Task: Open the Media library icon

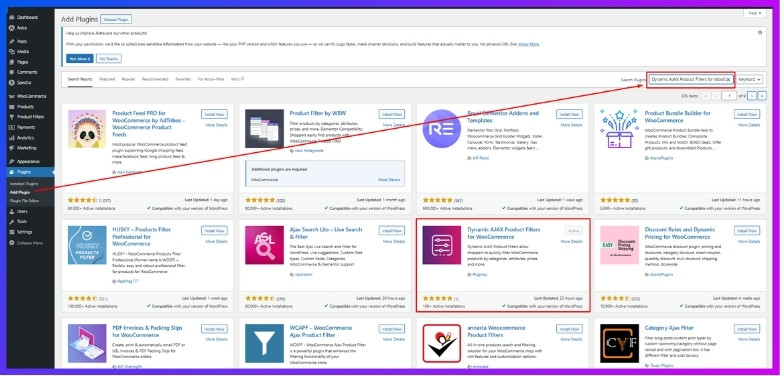Action: 11,51
